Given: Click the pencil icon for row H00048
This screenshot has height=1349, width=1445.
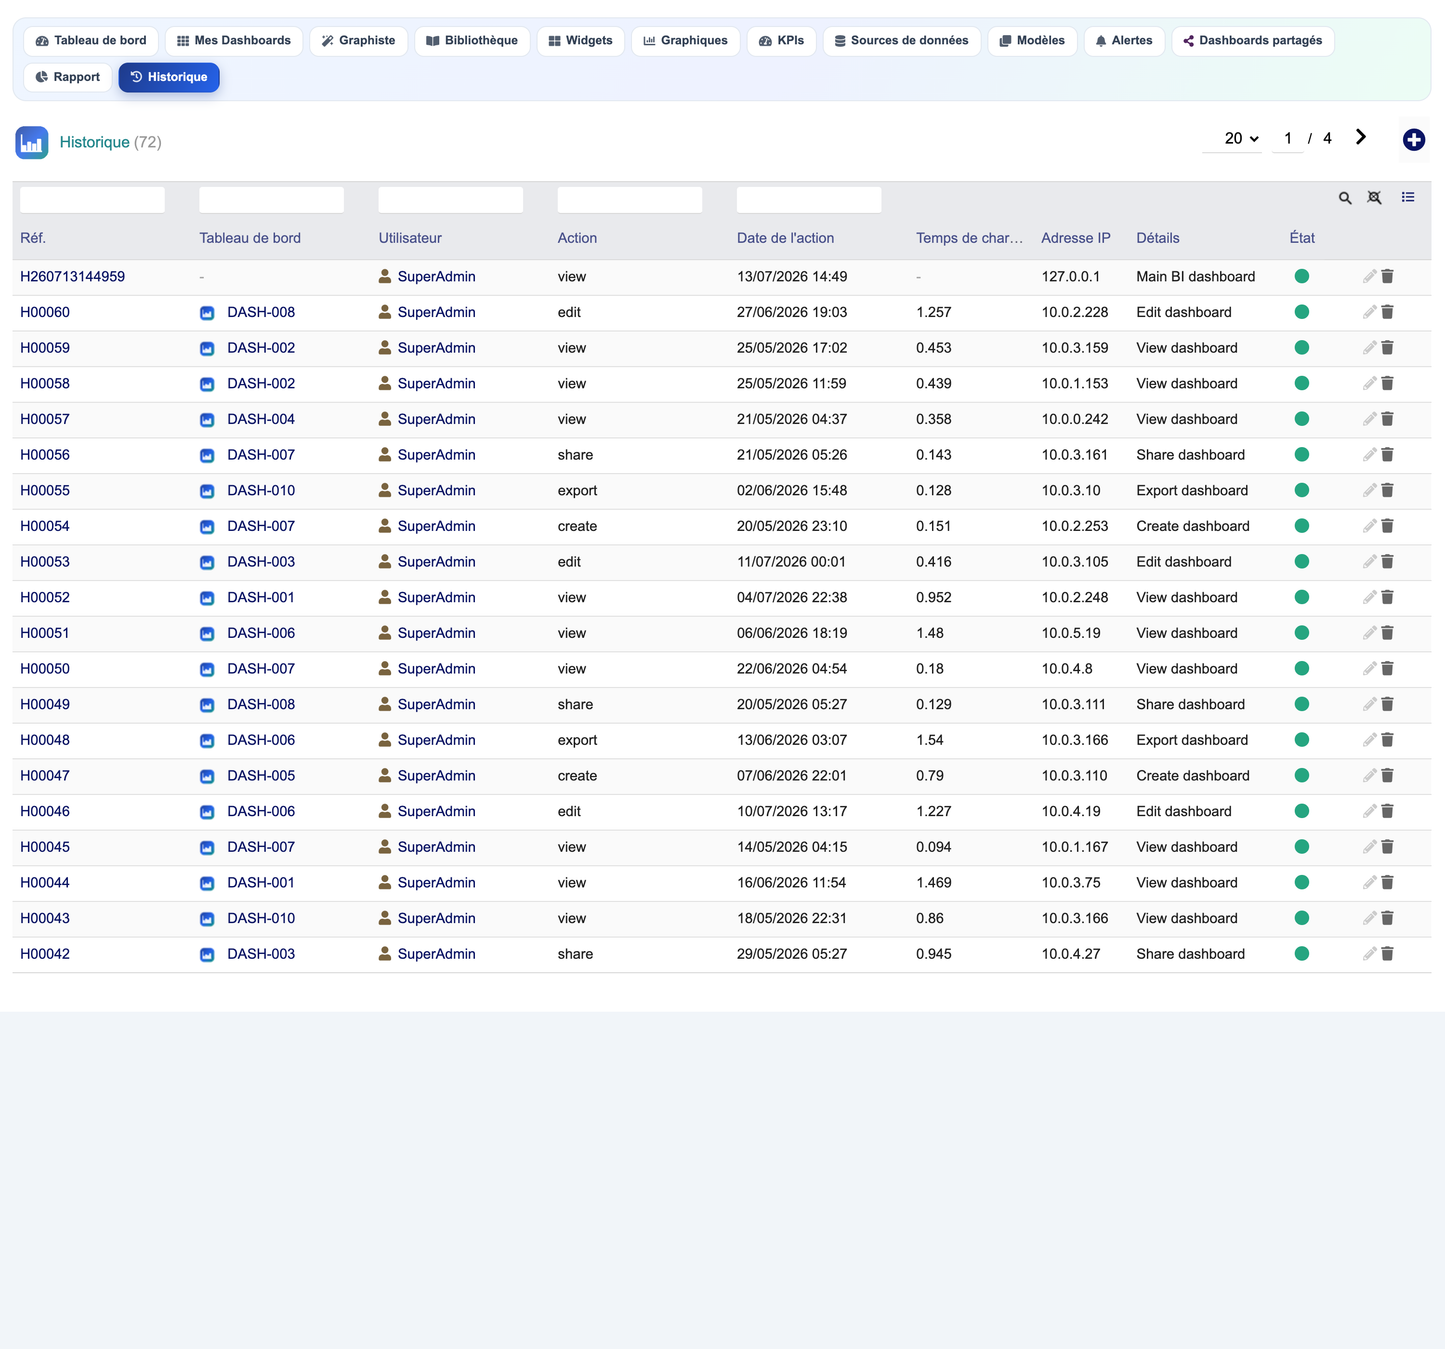Looking at the screenshot, I should pyautogui.click(x=1369, y=740).
